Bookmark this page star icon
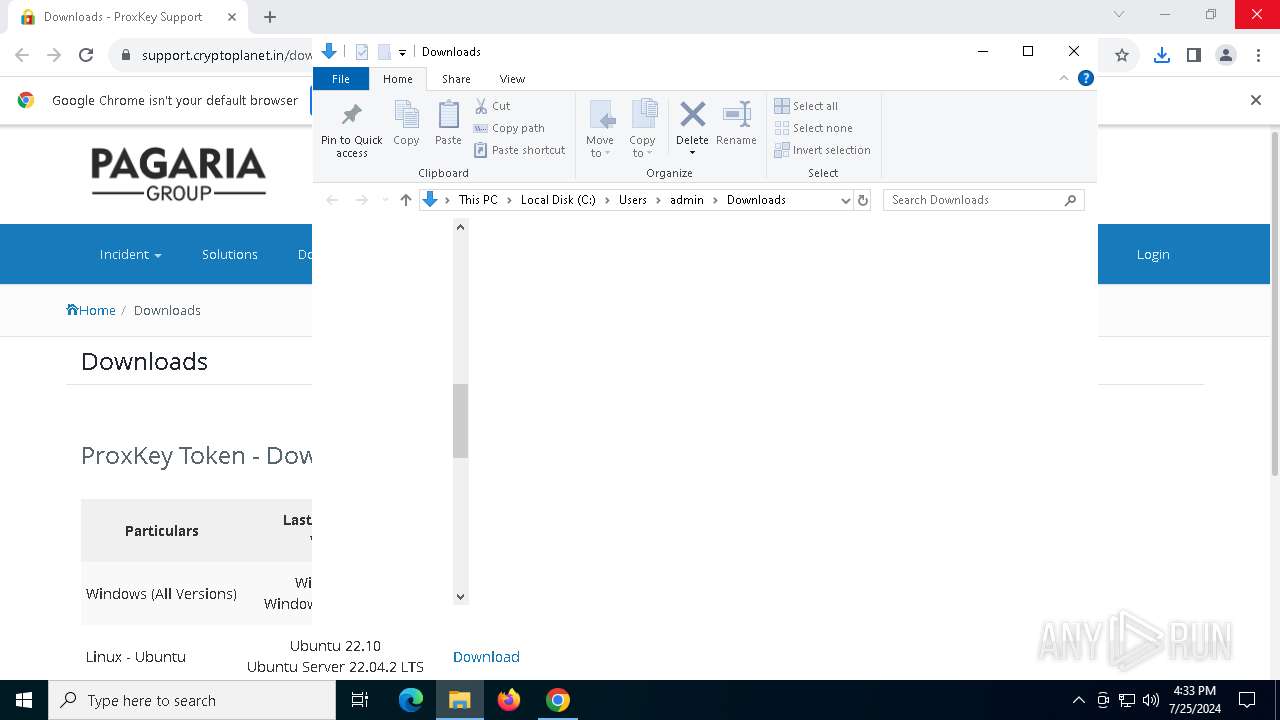This screenshot has width=1280, height=720. 1122,56
